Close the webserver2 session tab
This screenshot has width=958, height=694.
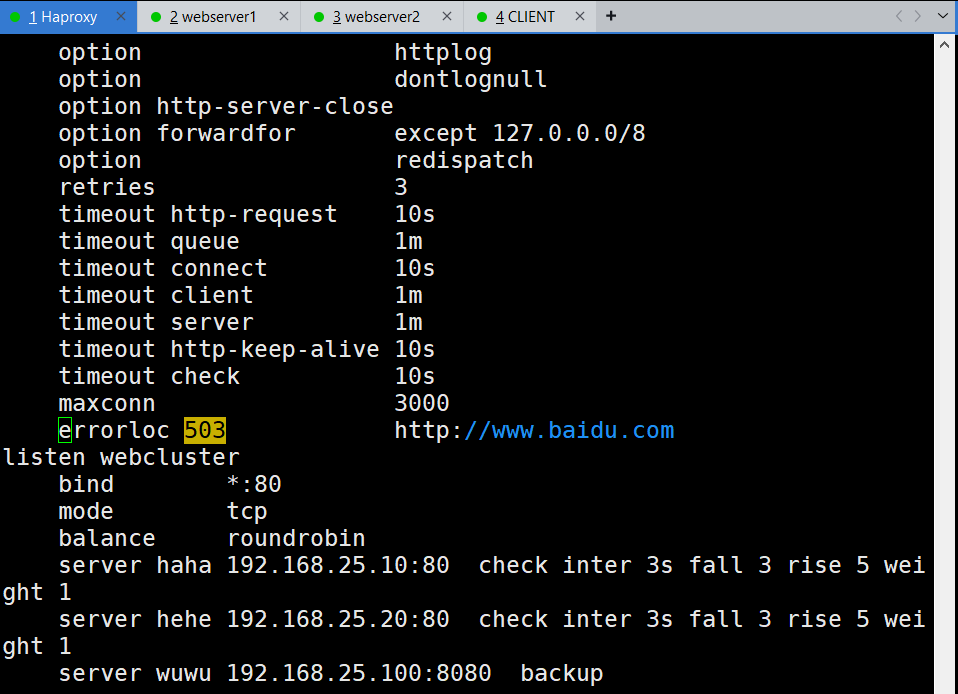coord(447,16)
